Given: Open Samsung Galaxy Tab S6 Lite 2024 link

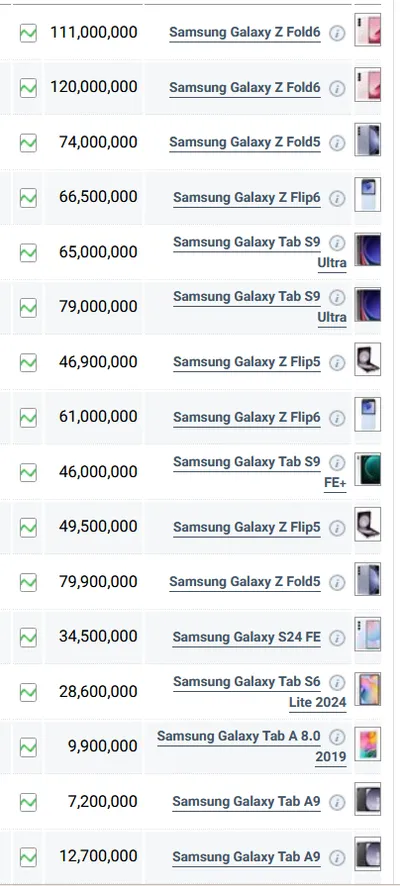Looking at the screenshot, I should tap(260, 692).
